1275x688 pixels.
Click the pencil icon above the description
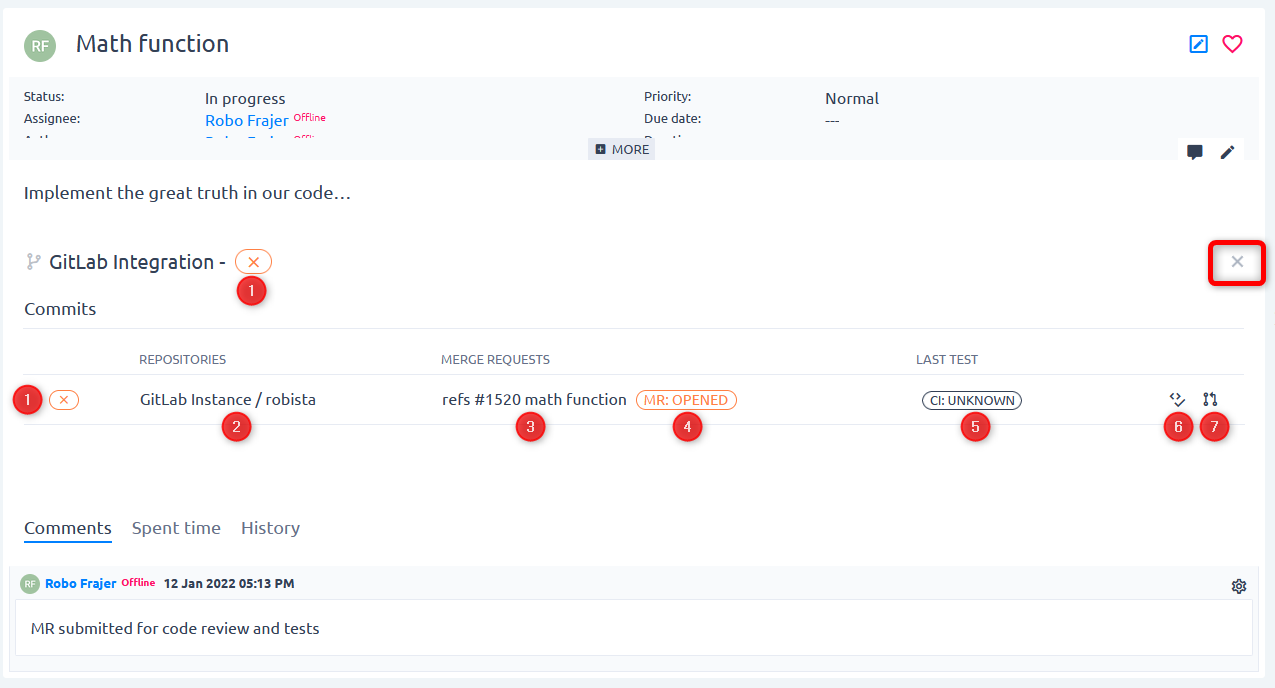(x=1227, y=152)
